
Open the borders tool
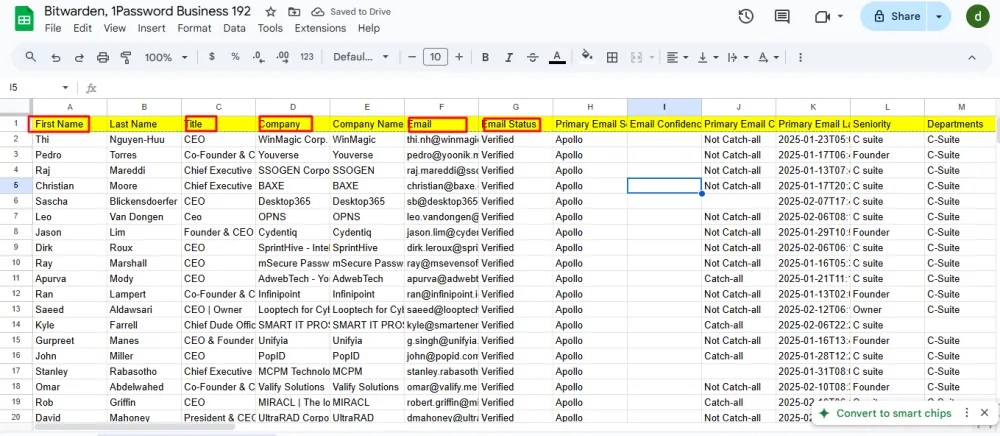(x=612, y=57)
